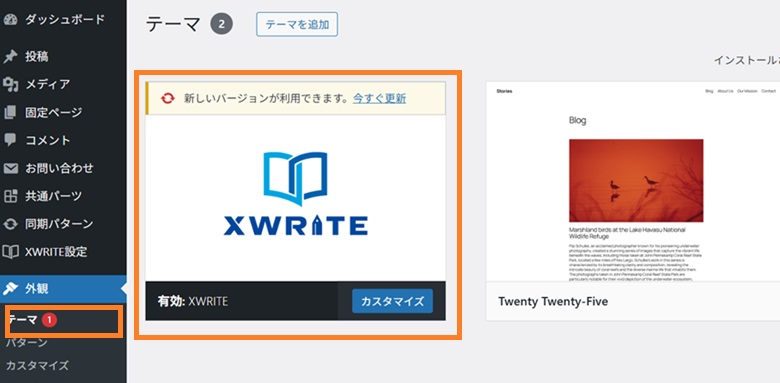Select the パターン submenu item
Viewport: 780px width, 383px height.
pos(27,343)
